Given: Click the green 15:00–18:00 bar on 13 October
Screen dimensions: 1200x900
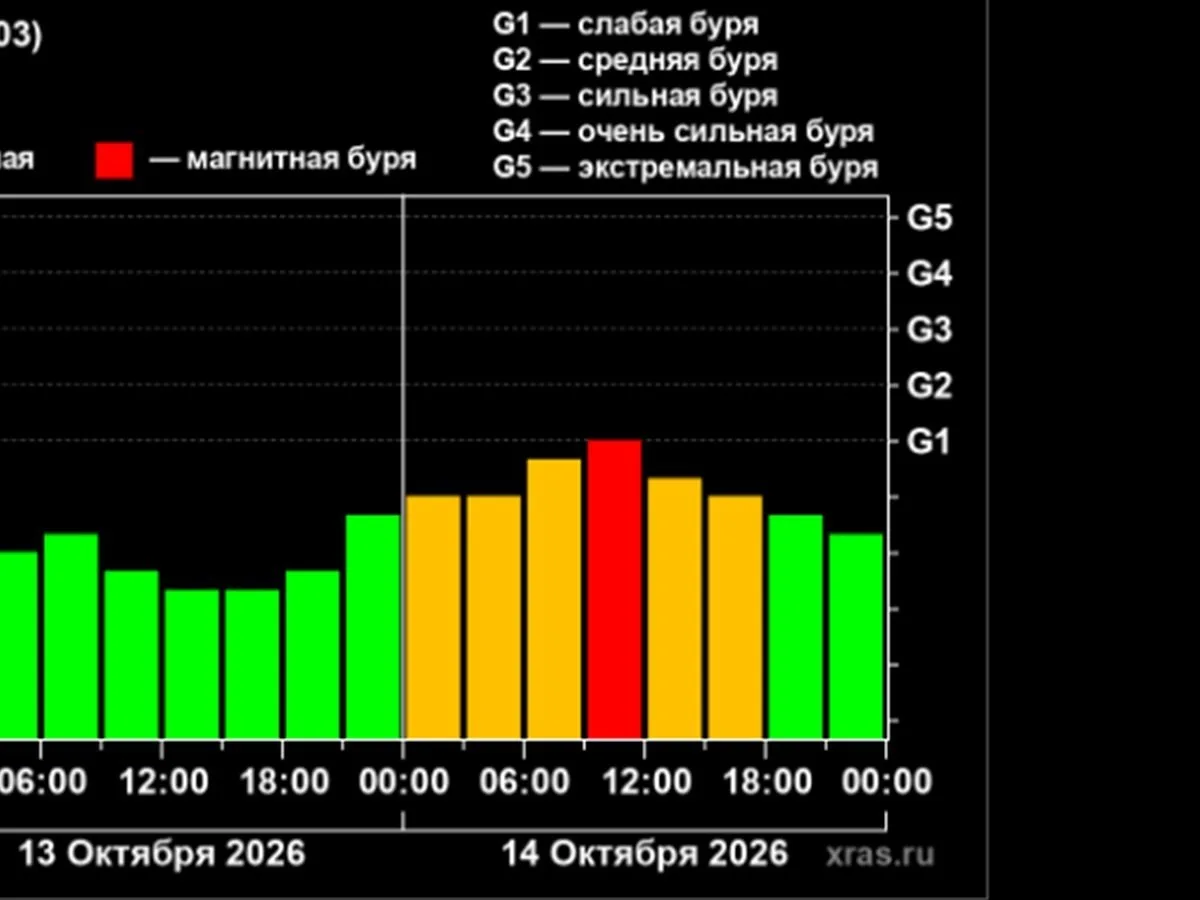Looking at the screenshot, I should pos(252,664).
